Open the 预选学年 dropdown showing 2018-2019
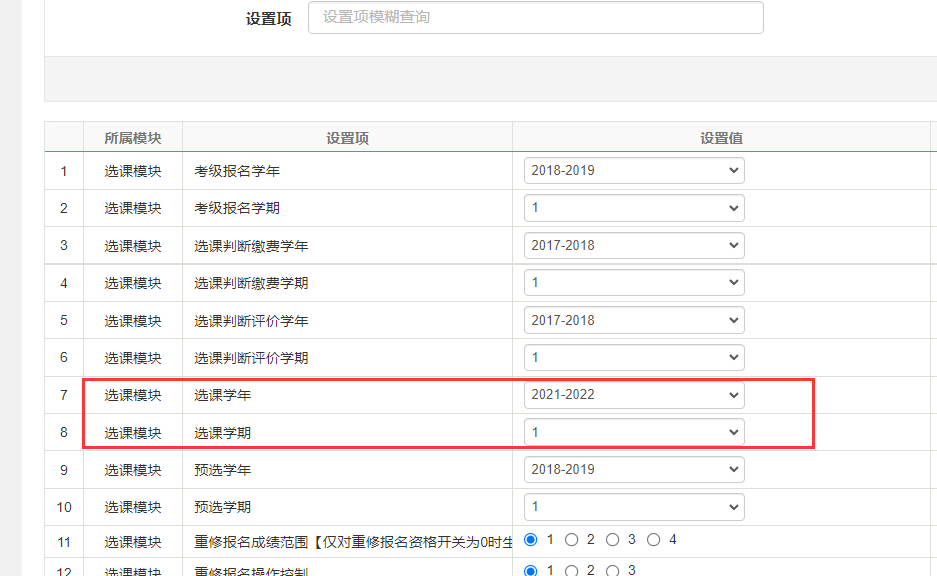The width and height of the screenshot is (937, 576). 634,469
